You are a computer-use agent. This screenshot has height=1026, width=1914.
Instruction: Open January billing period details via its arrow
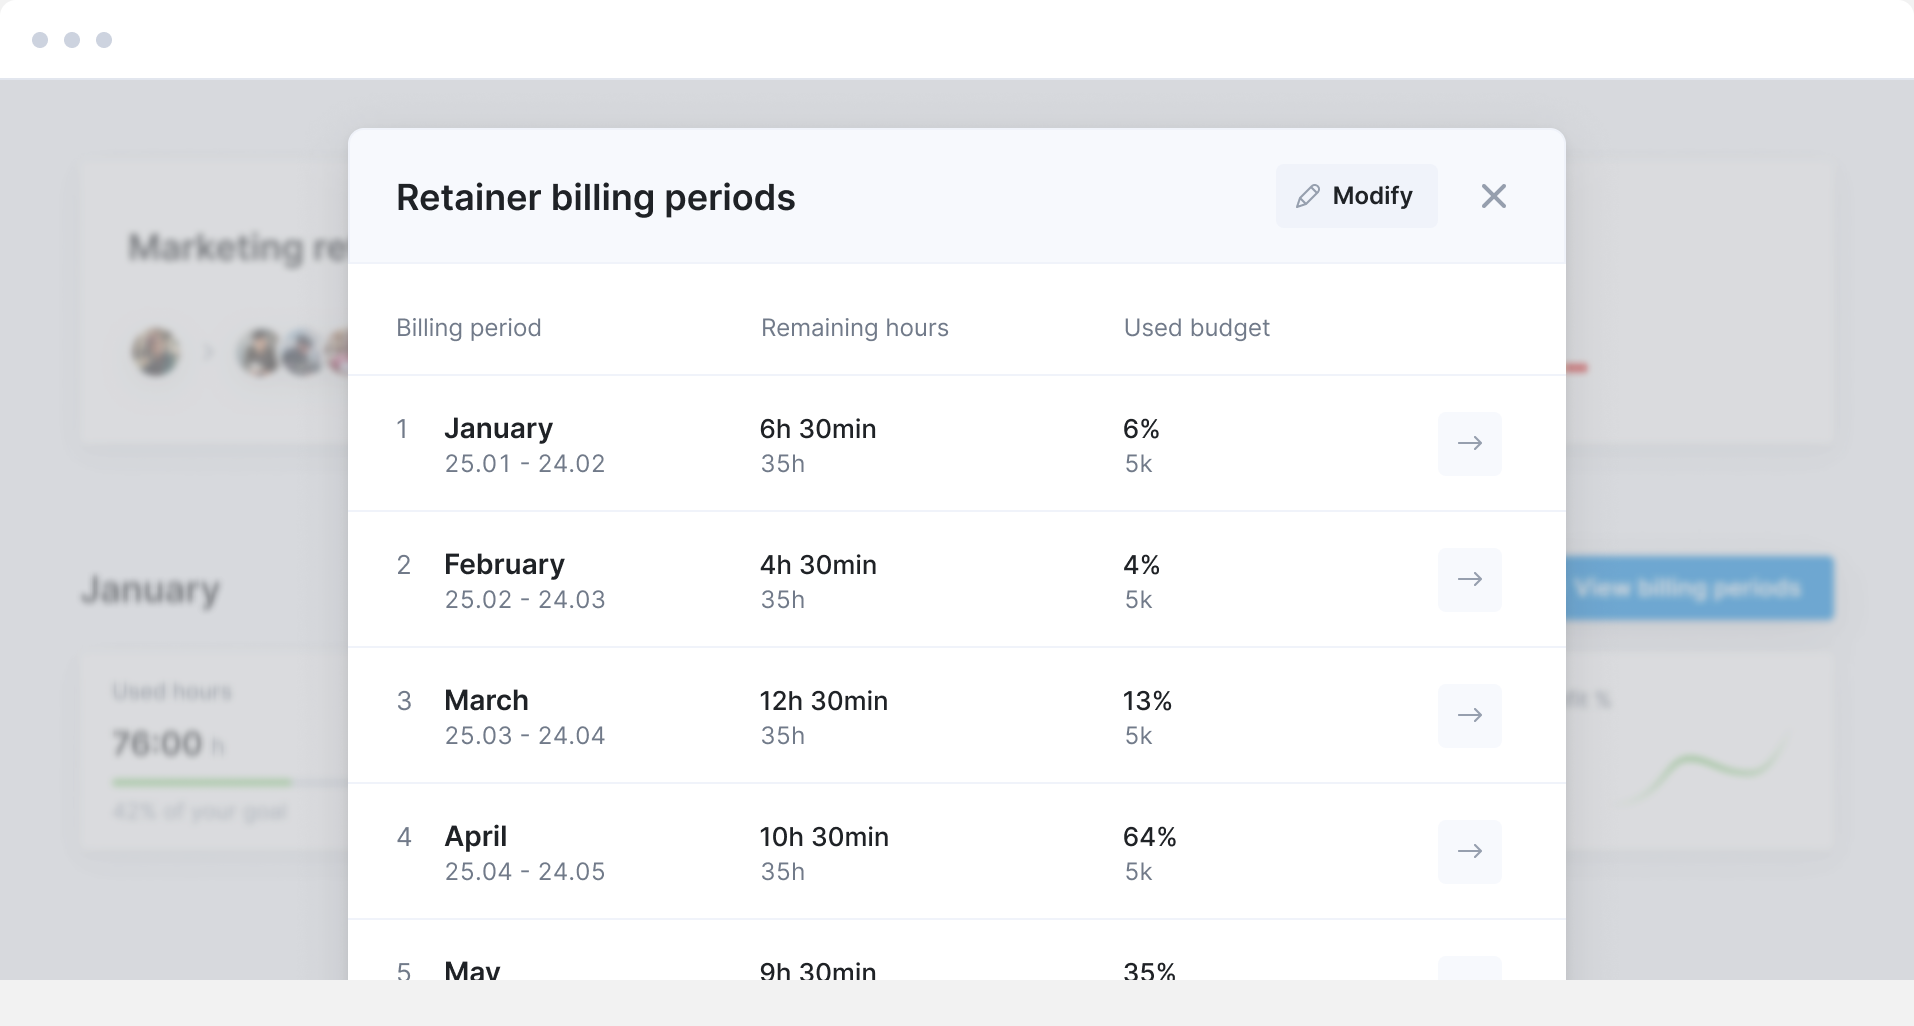(1470, 444)
